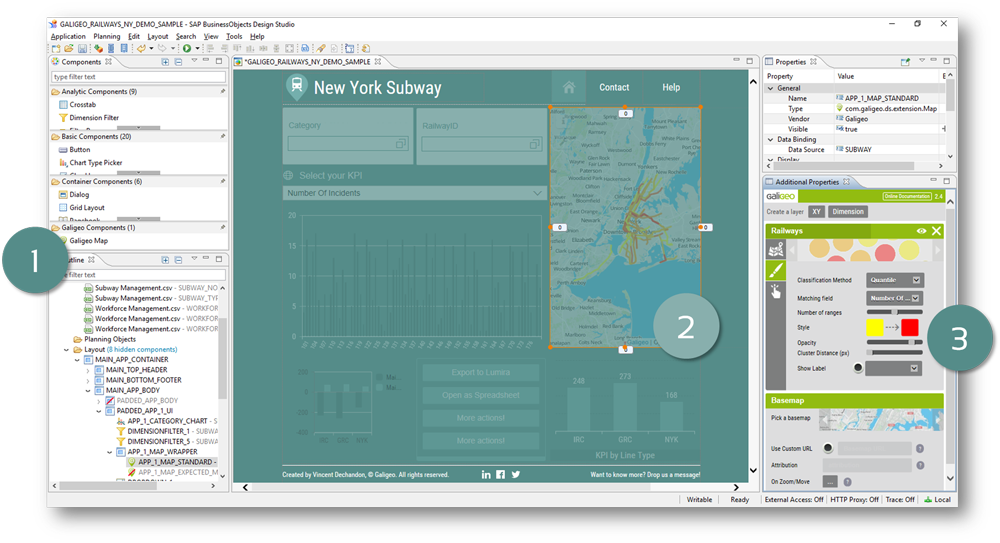Screen dimensions: 1000x543
Task: Click the Facebook icon in footer
Action: click(x=501, y=474)
